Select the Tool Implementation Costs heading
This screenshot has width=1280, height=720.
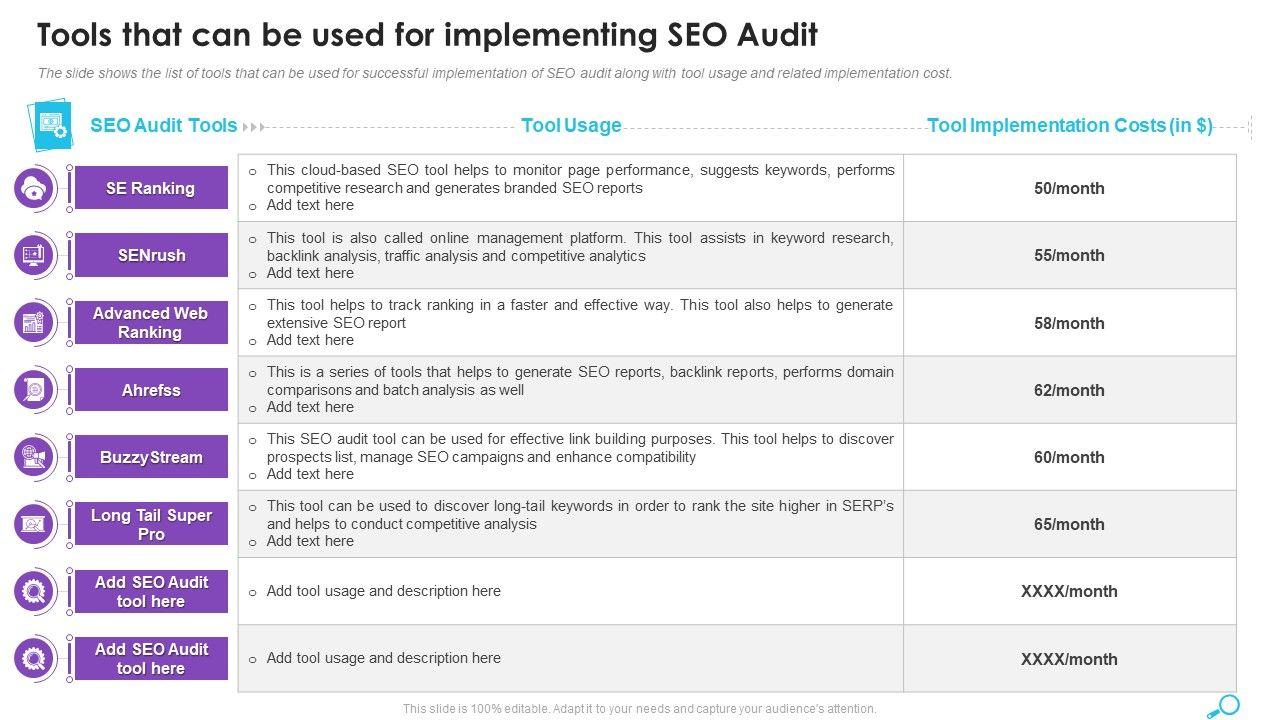point(1069,126)
